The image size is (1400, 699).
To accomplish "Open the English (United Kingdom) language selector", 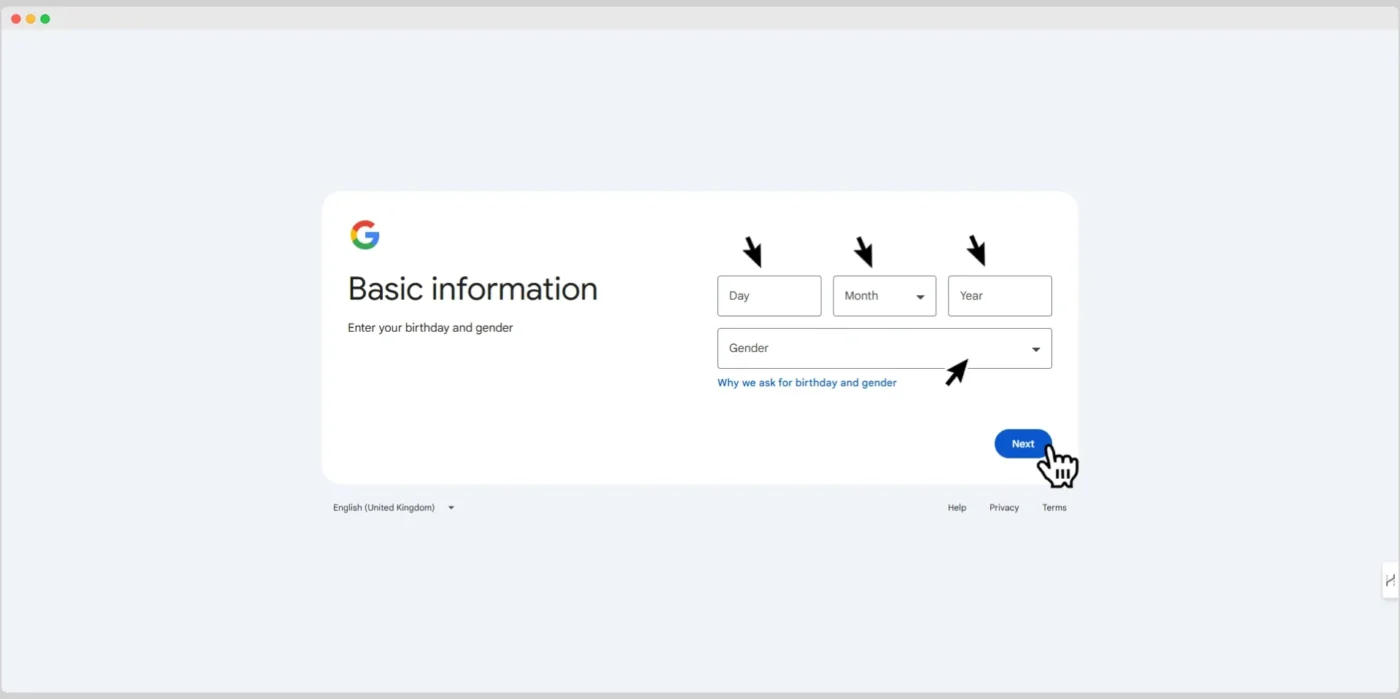I will (x=393, y=508).
